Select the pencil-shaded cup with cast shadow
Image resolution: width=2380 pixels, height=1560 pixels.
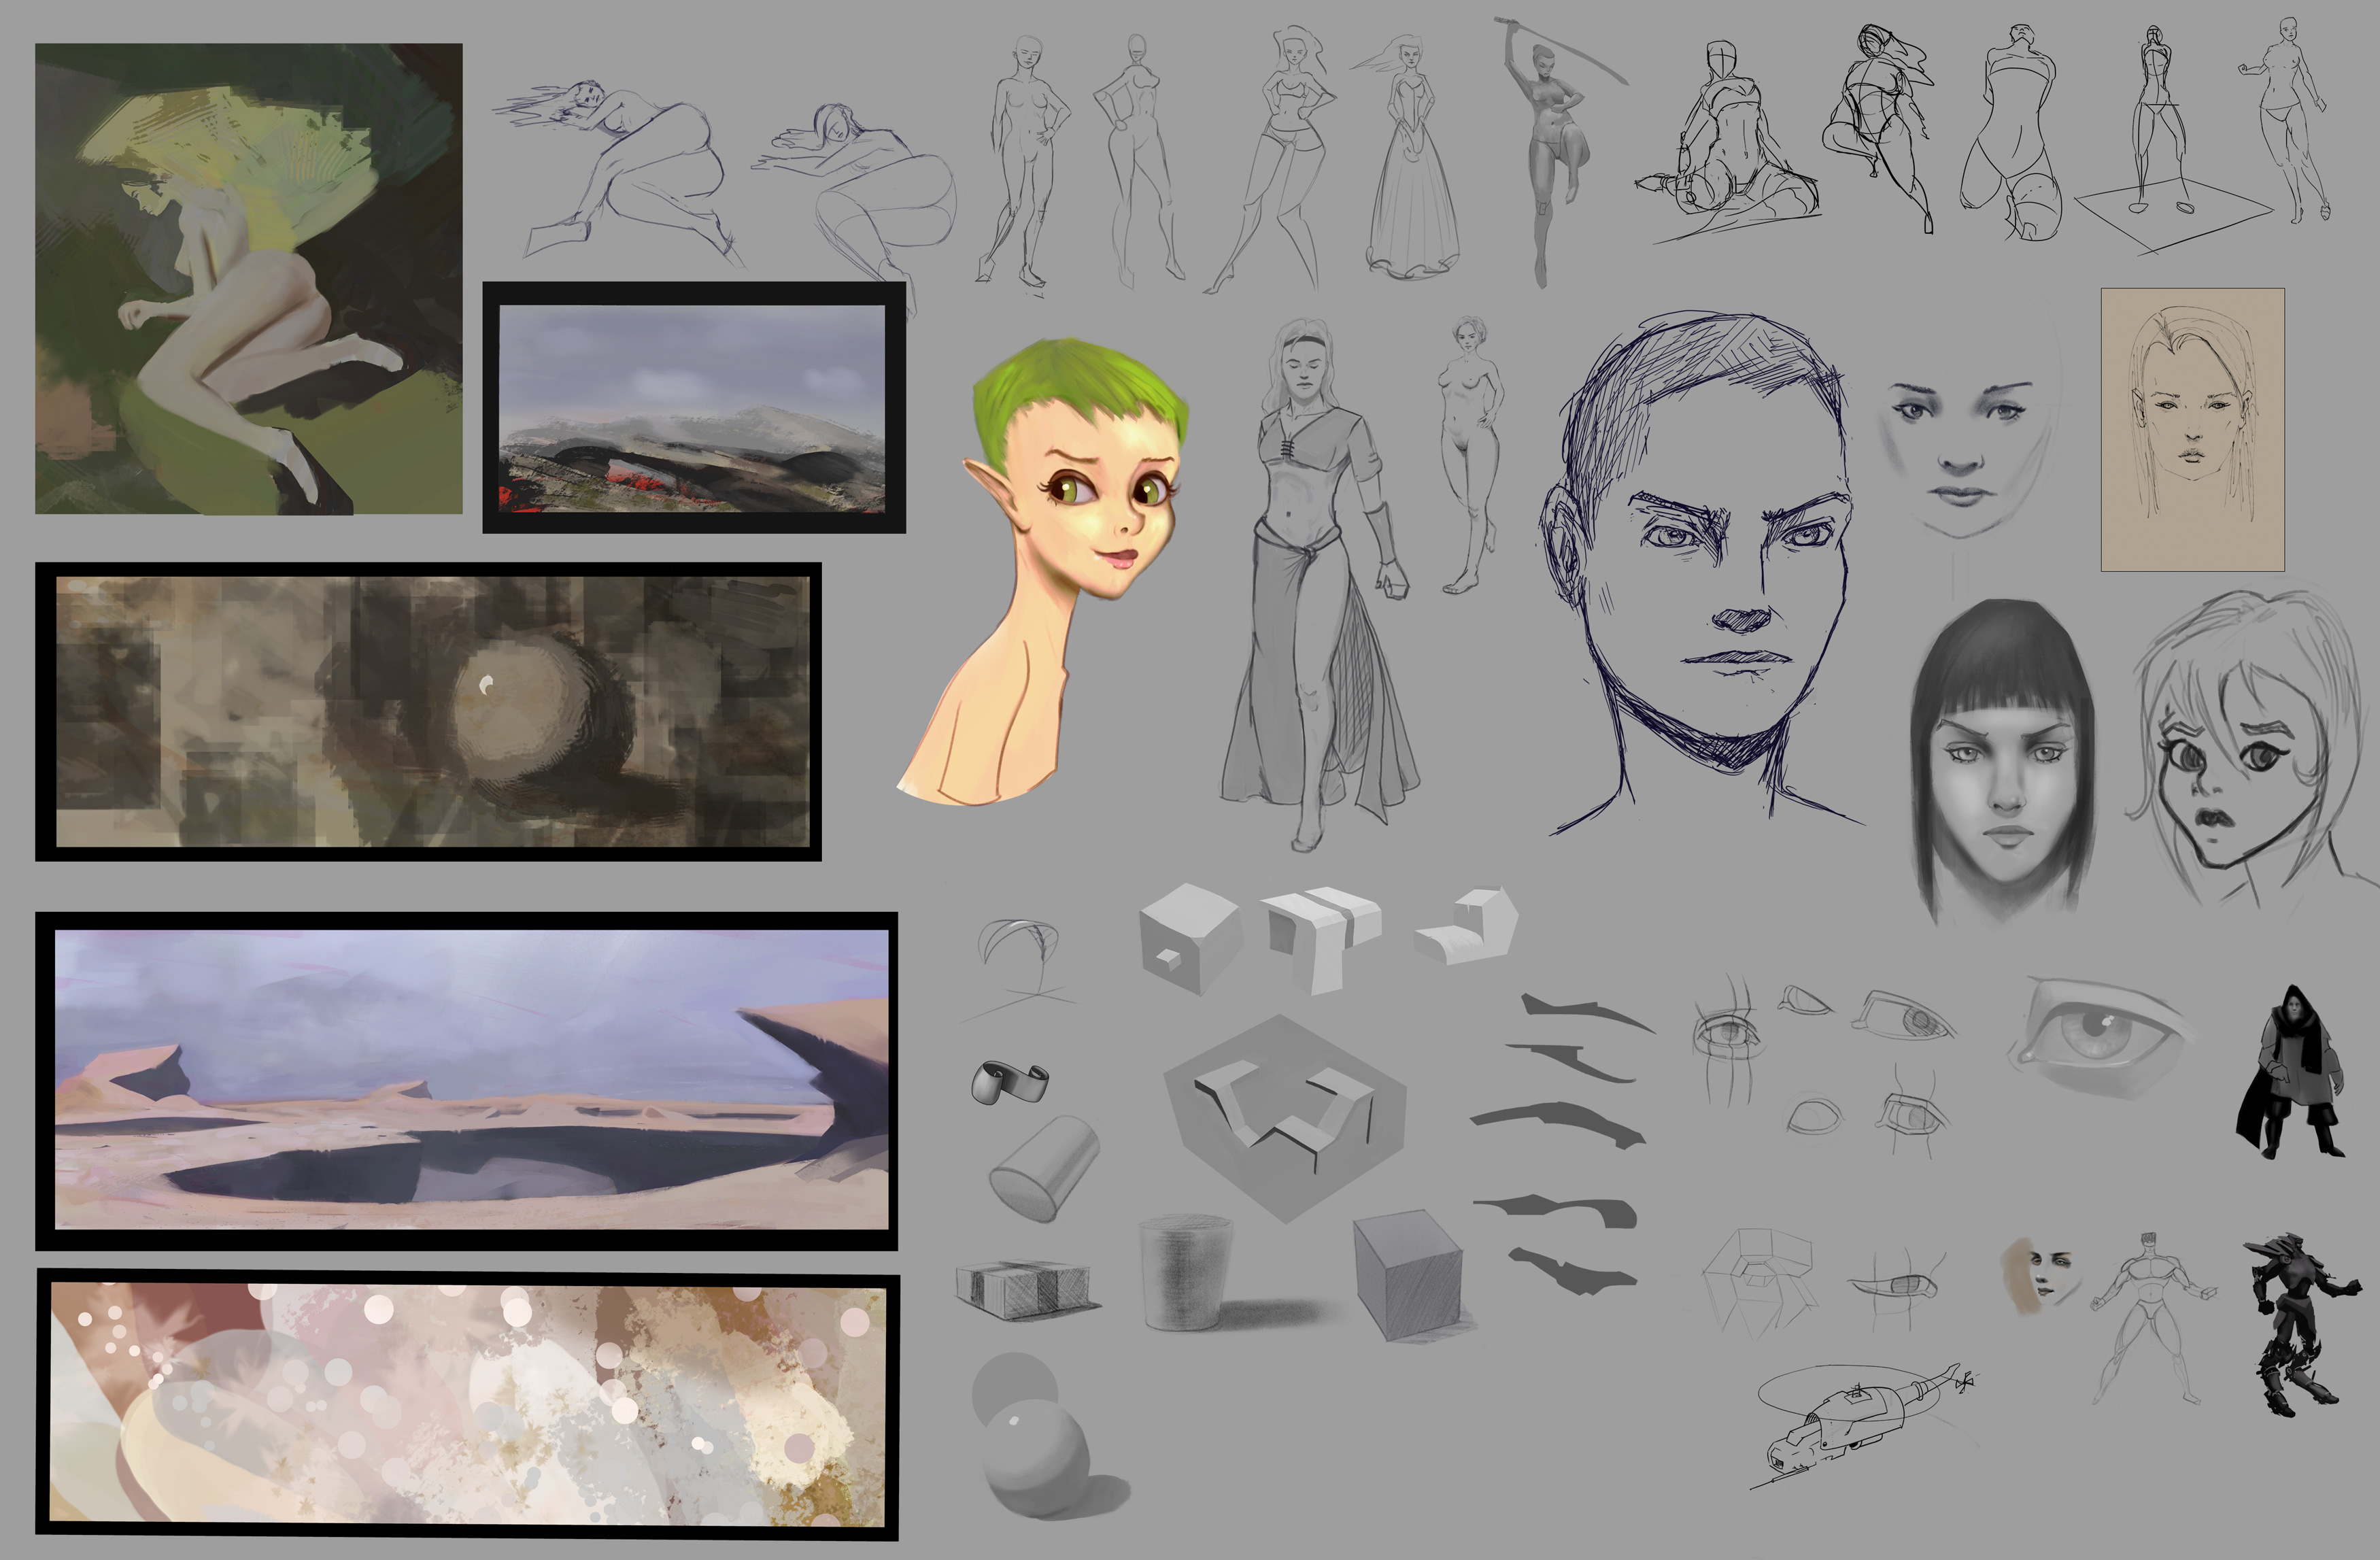(x=1186, y=1272)
